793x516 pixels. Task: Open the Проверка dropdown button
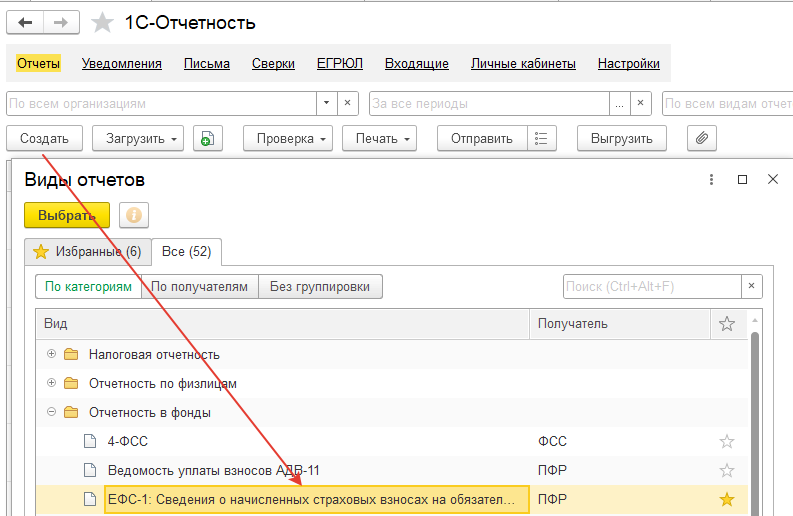[x=288, y=138]
